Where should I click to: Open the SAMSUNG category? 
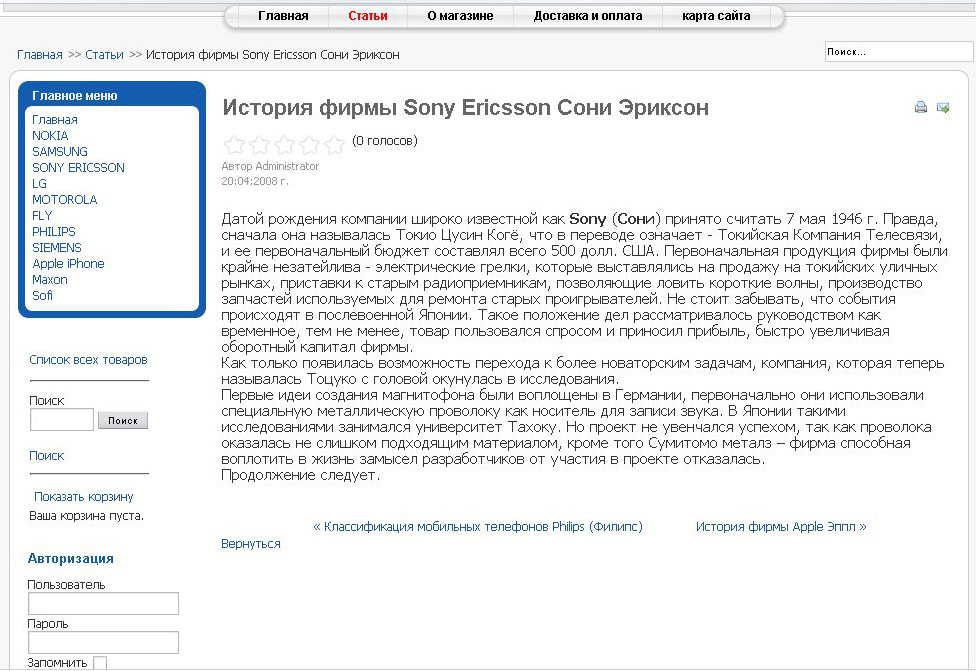click(x=60, y=152)
